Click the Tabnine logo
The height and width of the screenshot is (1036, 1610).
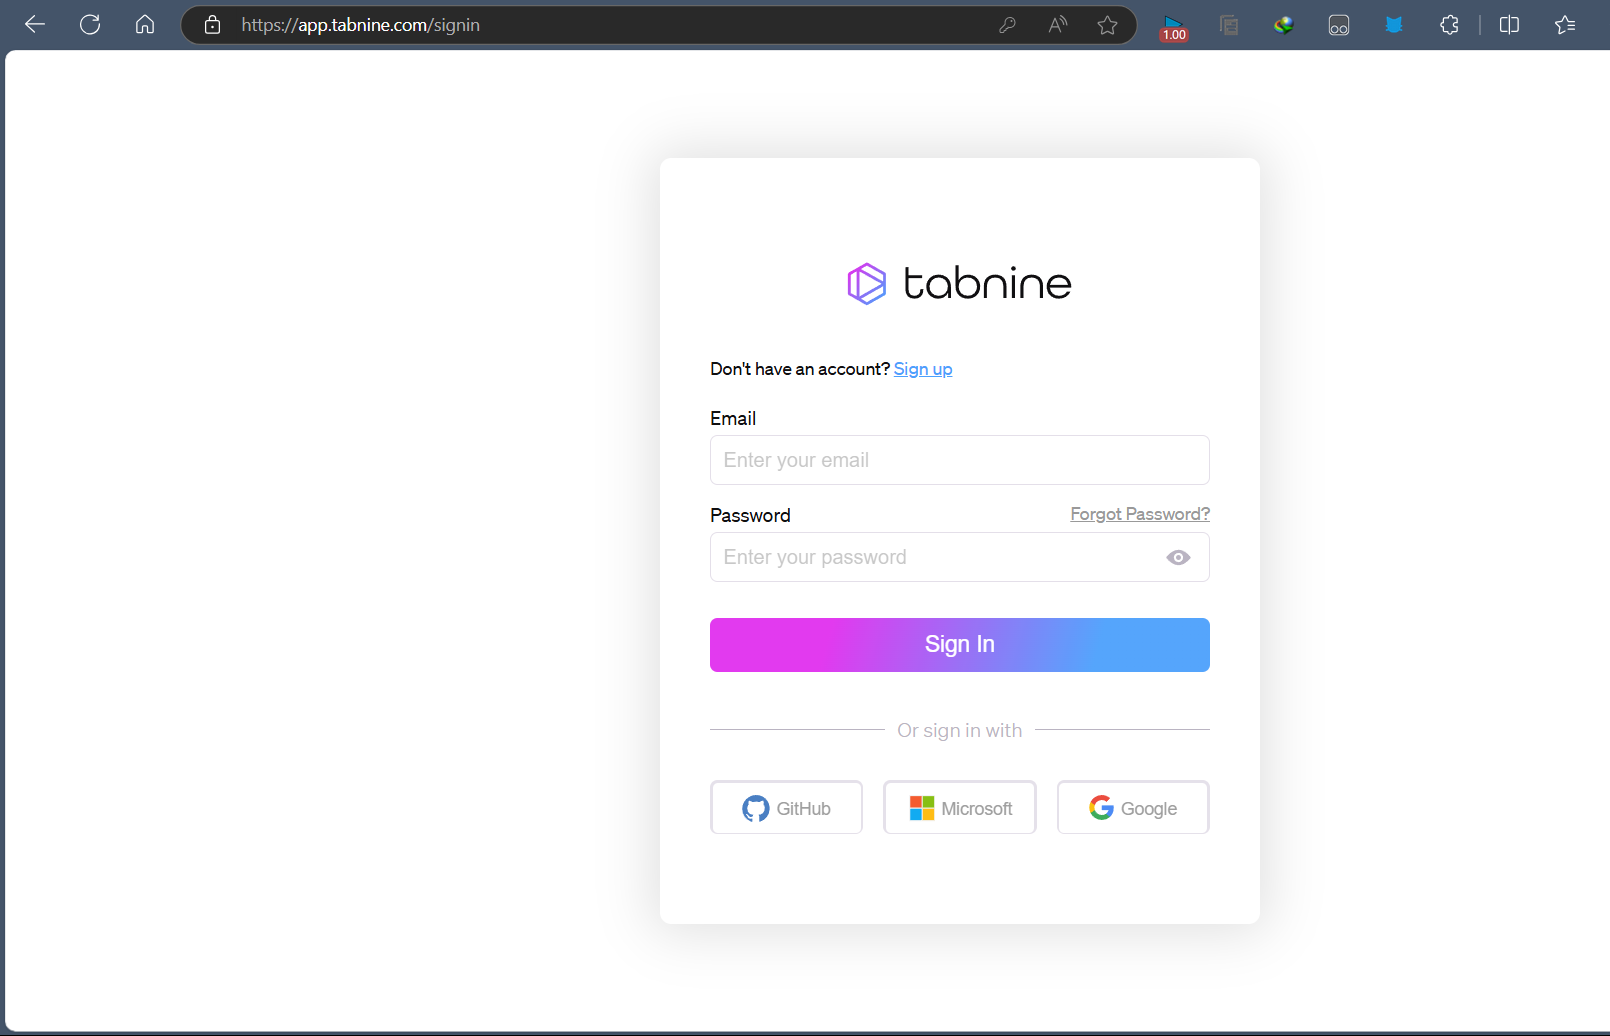959,283
